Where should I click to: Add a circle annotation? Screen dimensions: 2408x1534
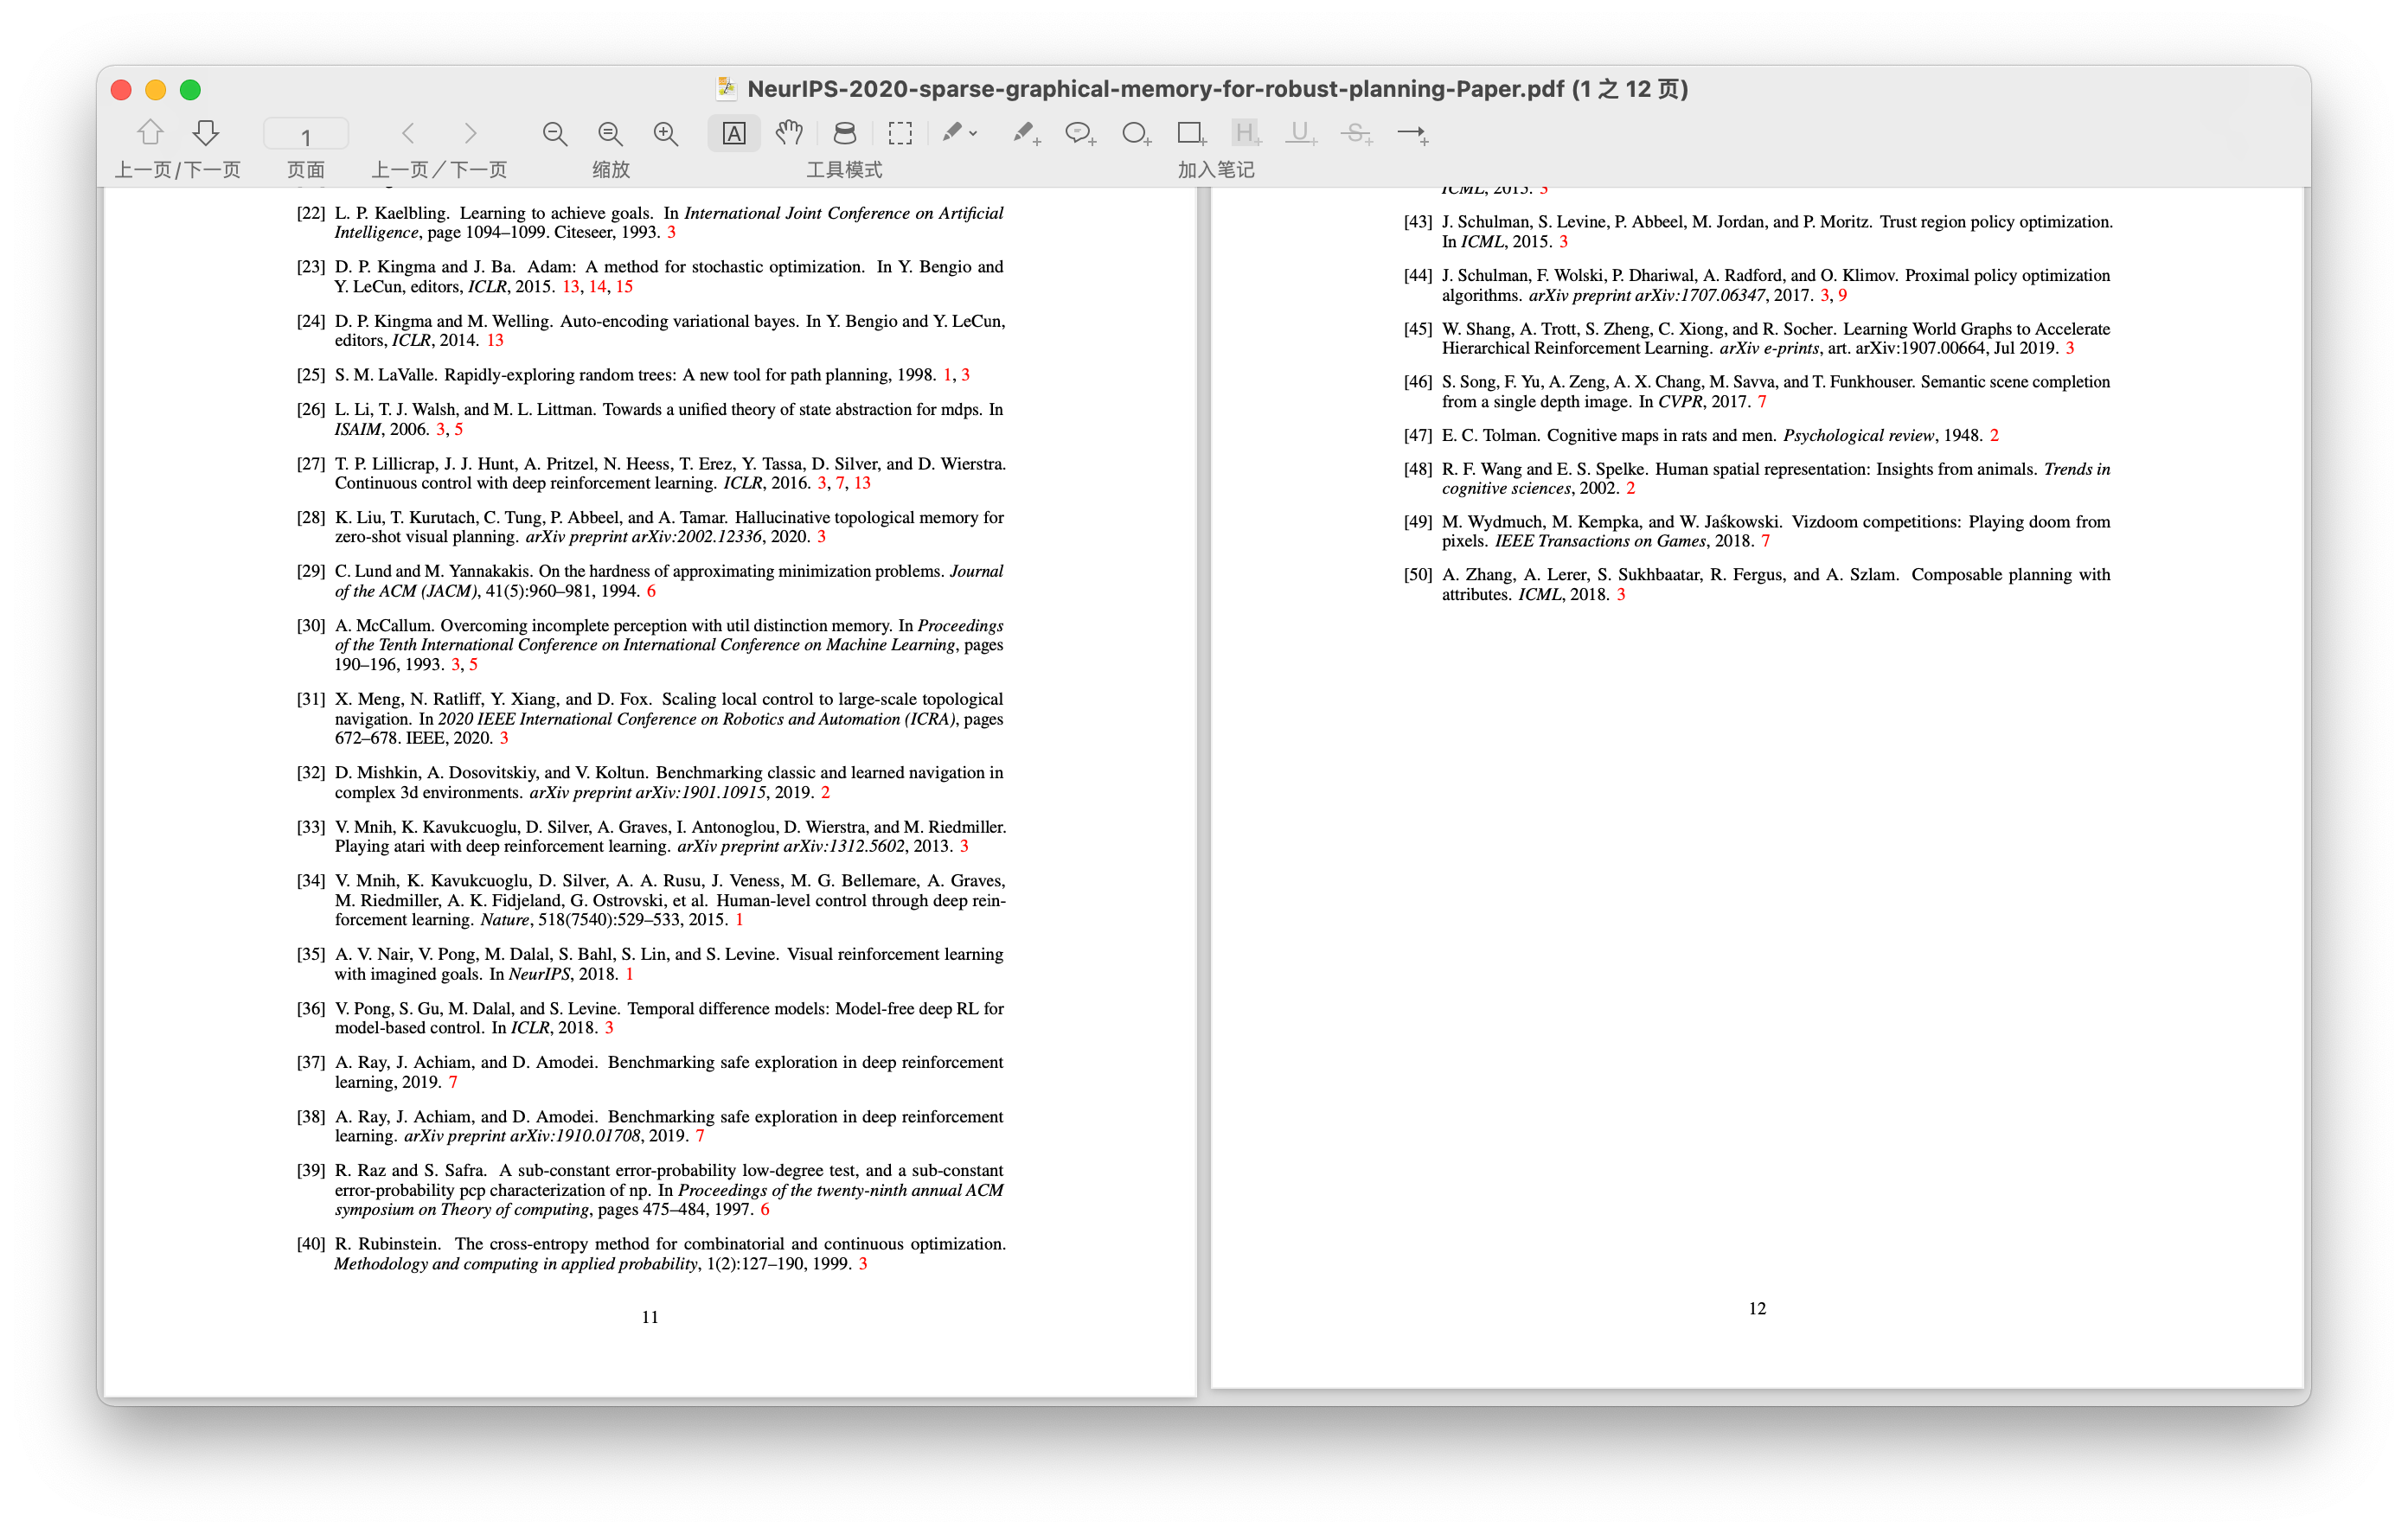tap(1135, 133)
